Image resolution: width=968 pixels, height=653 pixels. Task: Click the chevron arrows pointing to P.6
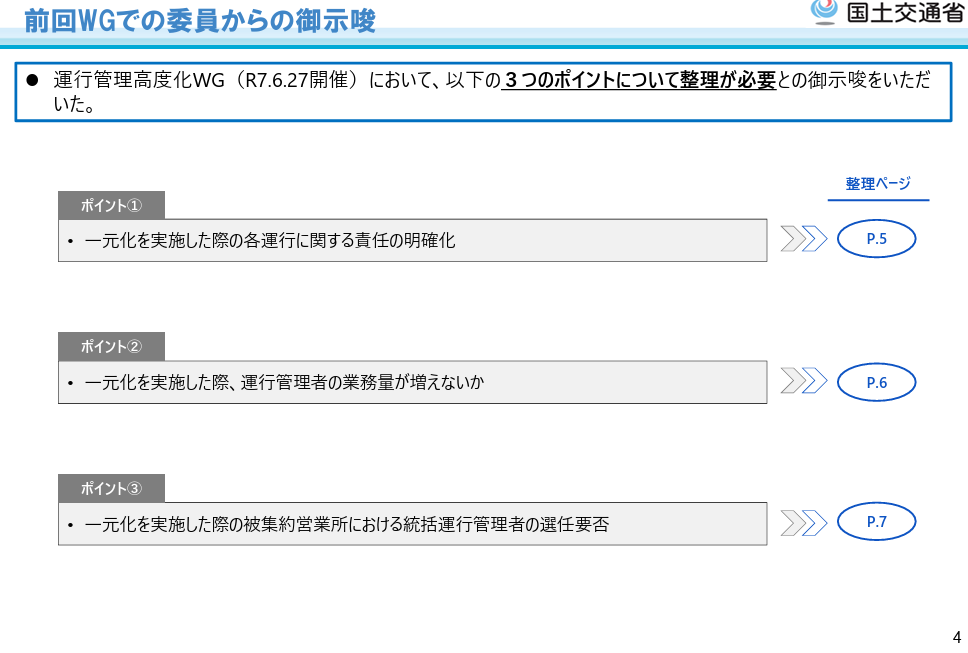tap(804, 381)
